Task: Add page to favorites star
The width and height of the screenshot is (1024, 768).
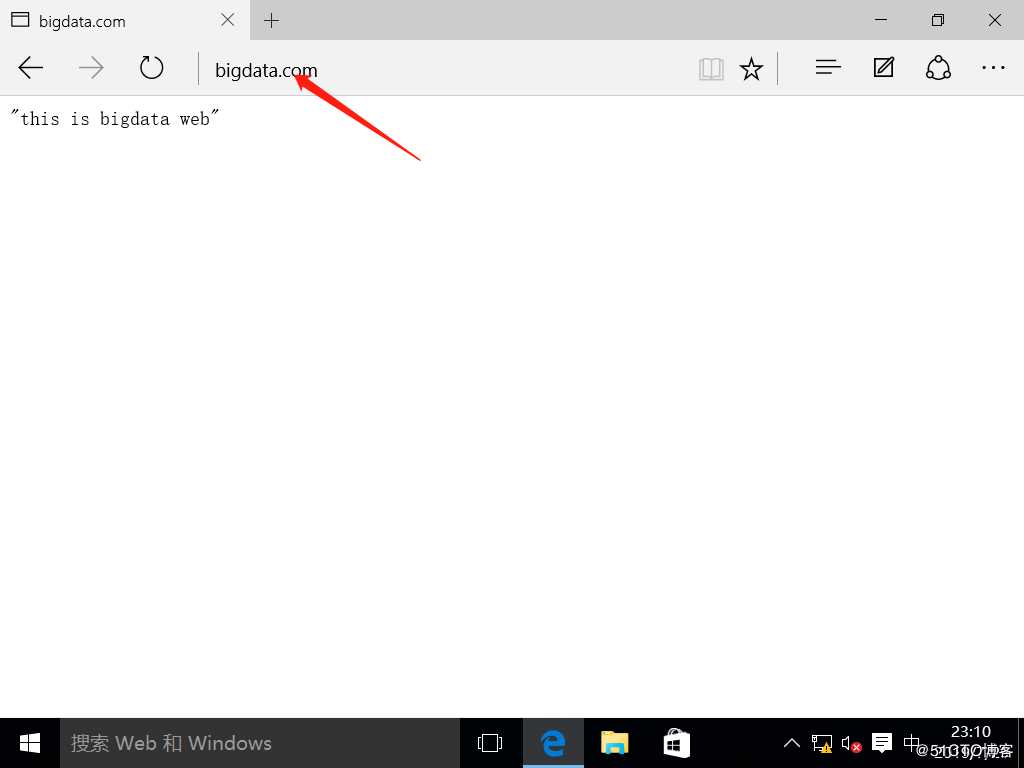Action: (751, 68)
